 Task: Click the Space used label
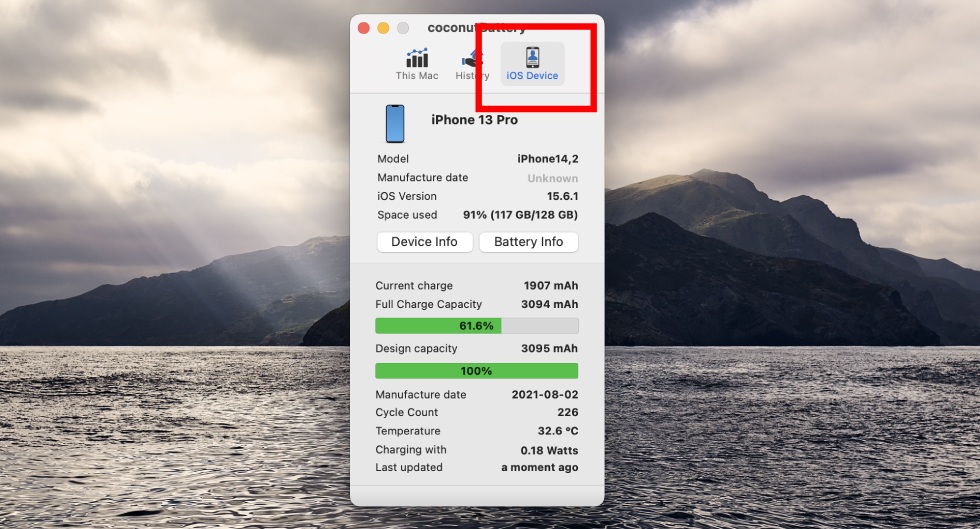(407, 215)
